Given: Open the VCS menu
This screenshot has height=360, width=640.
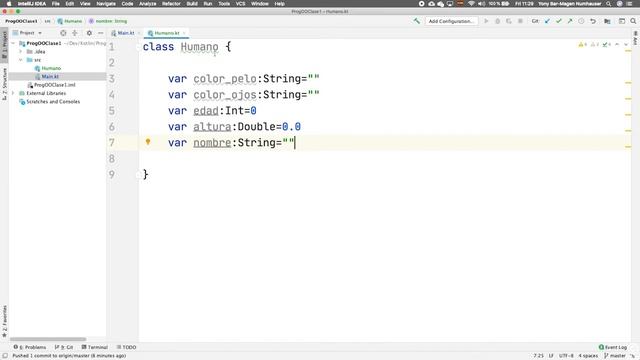Looking at the screenshot, I should coord(240,4).
